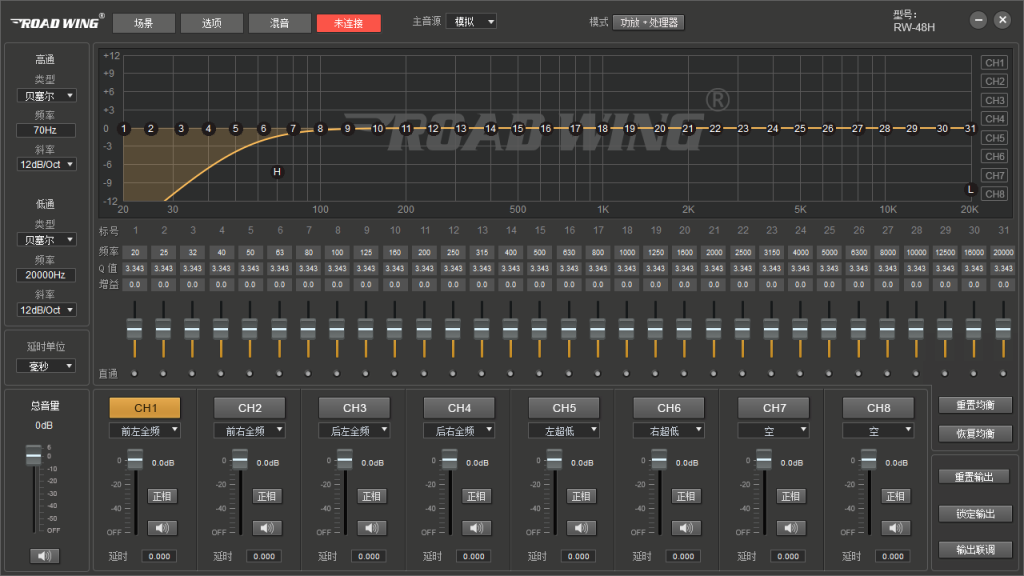Screen dimensions: 1024x576
Task: Mute the CH8 output speaker icon
Action: 895,528
